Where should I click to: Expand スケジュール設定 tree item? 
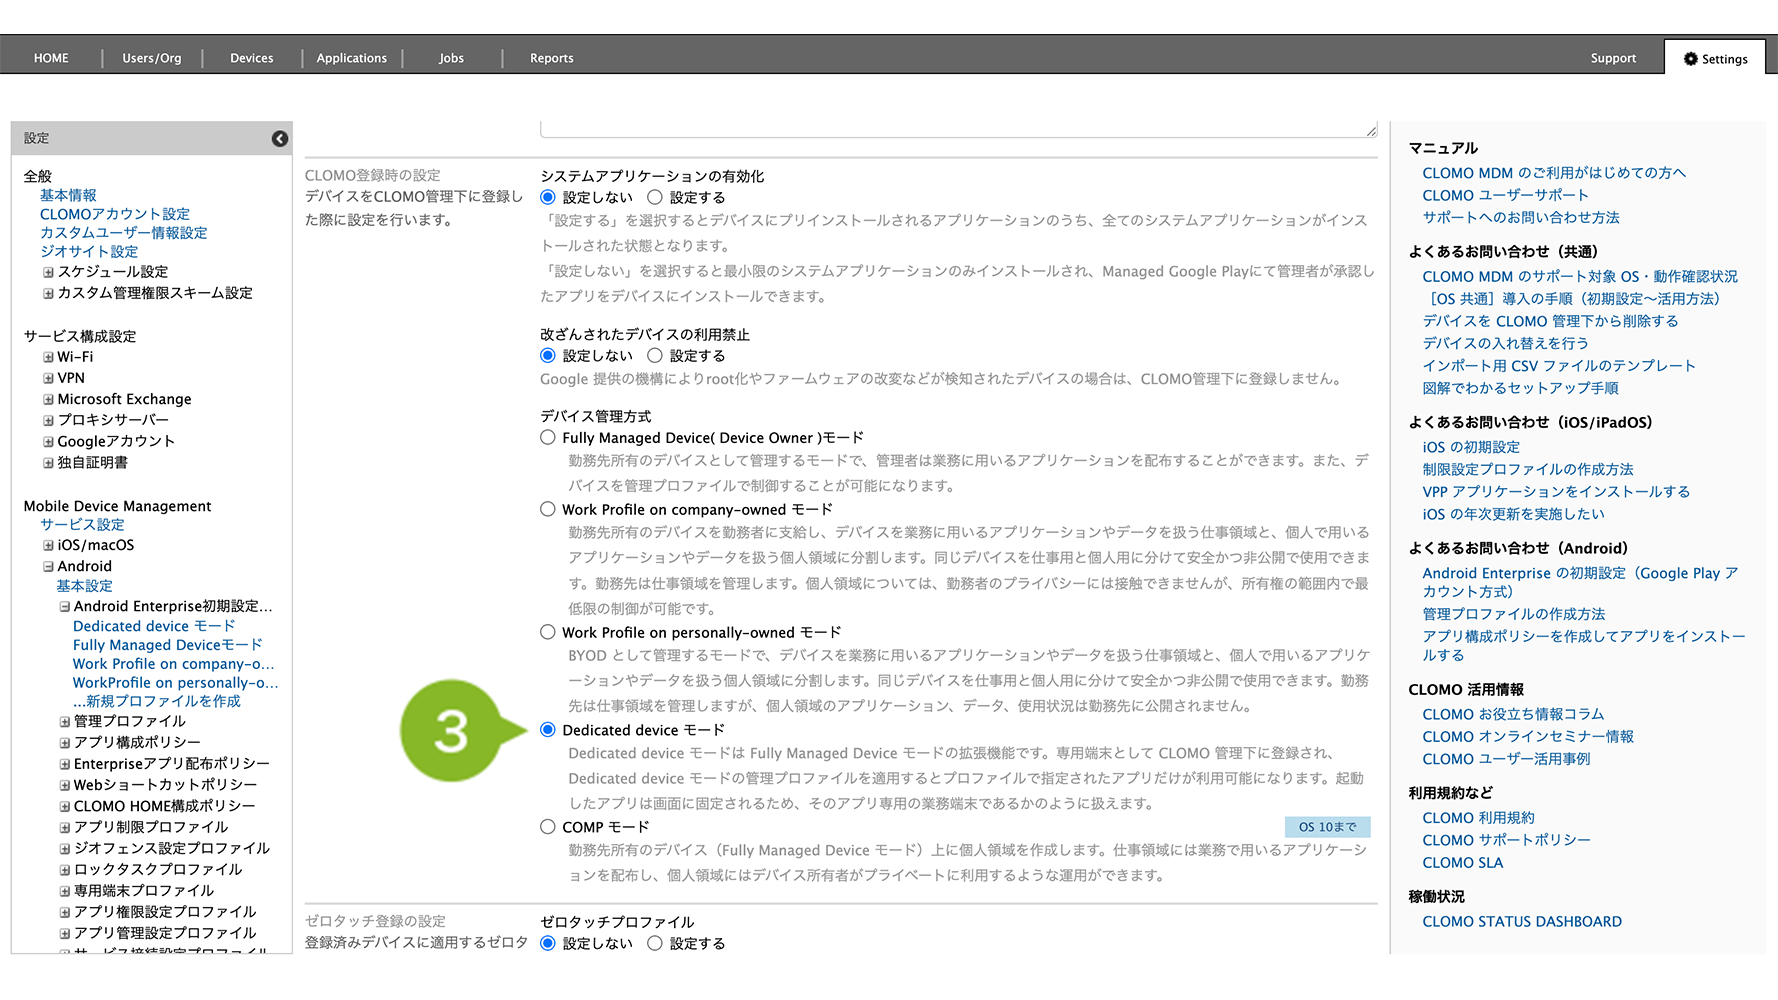click(x=48, y=272)
